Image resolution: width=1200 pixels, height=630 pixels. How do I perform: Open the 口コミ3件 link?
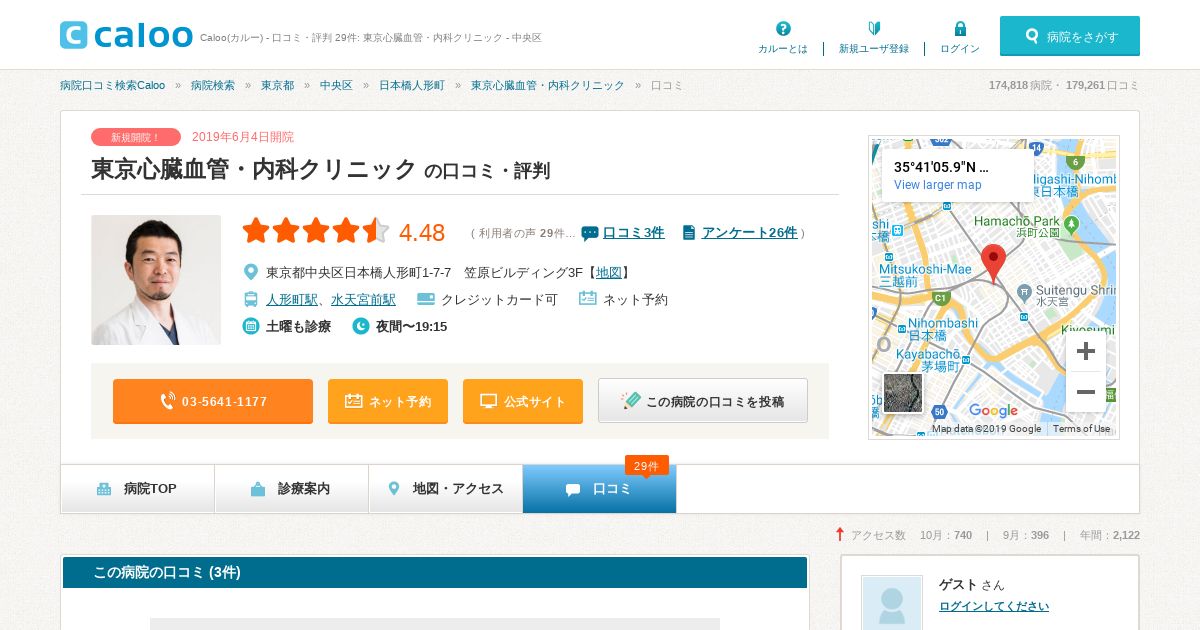click(633, 232)
